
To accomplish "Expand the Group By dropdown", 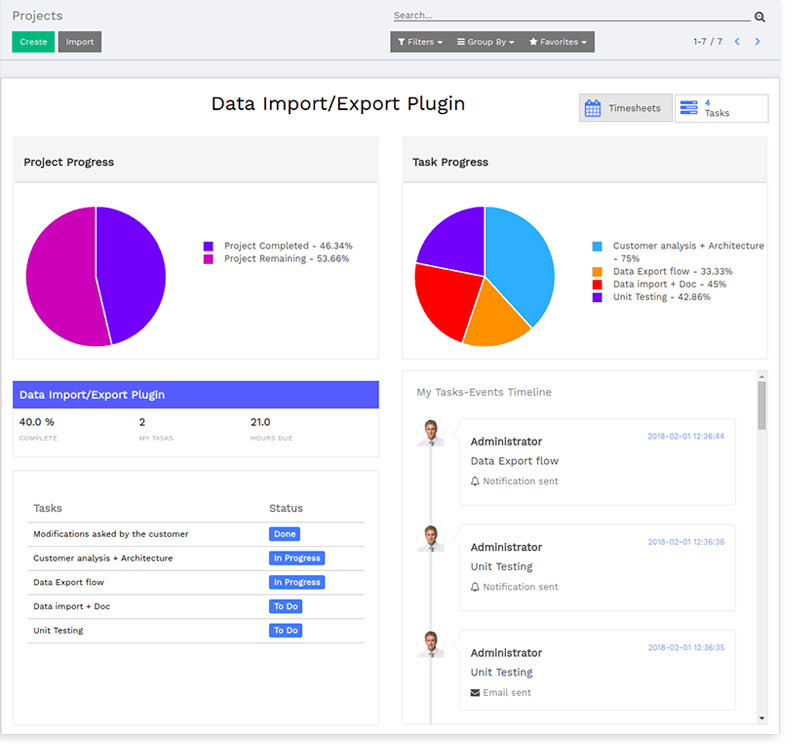I will click(x=485, y=42).
